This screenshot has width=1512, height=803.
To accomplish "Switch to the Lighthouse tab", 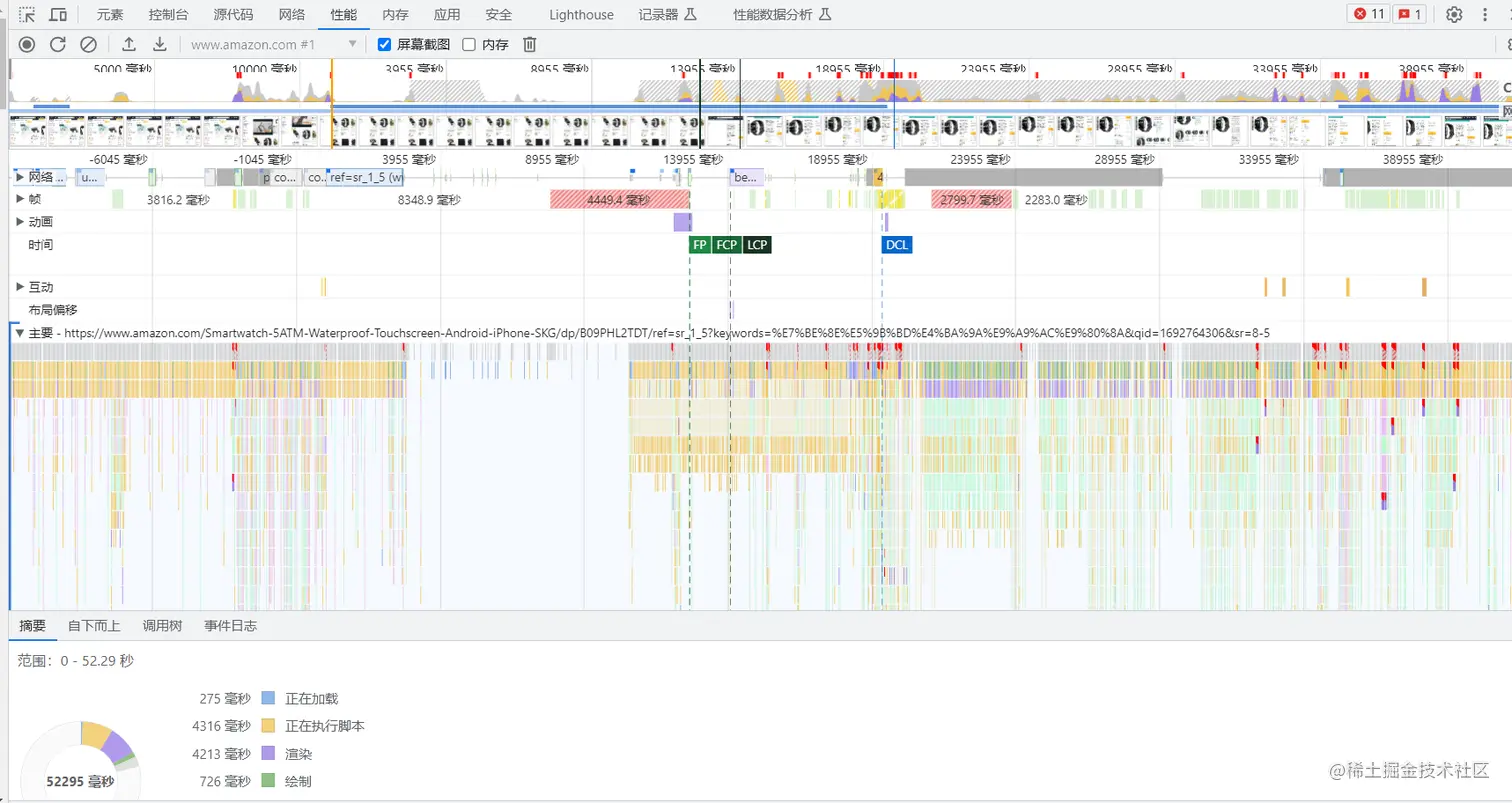I will pos(582,15).
